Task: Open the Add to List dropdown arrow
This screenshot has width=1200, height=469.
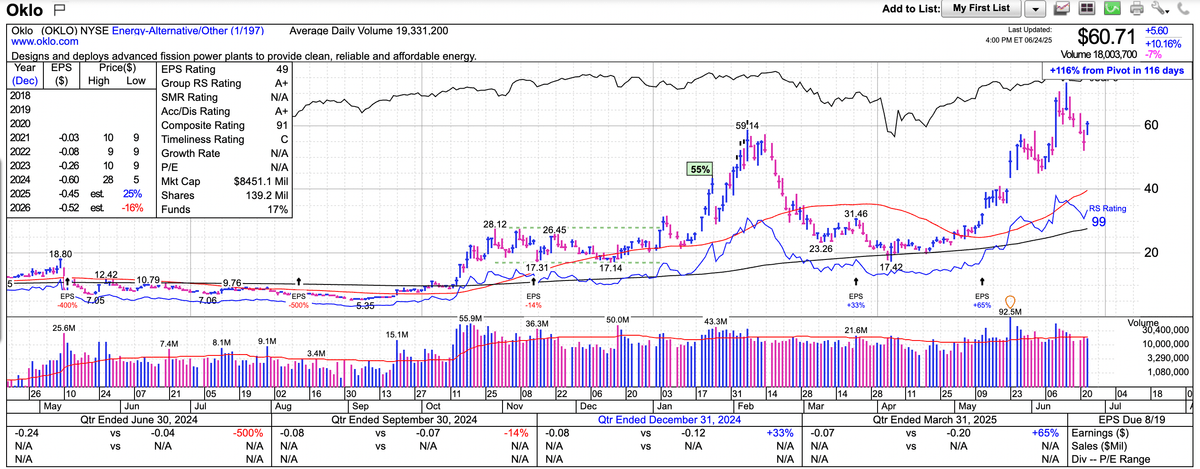Action: click(x=1036, y=9)
